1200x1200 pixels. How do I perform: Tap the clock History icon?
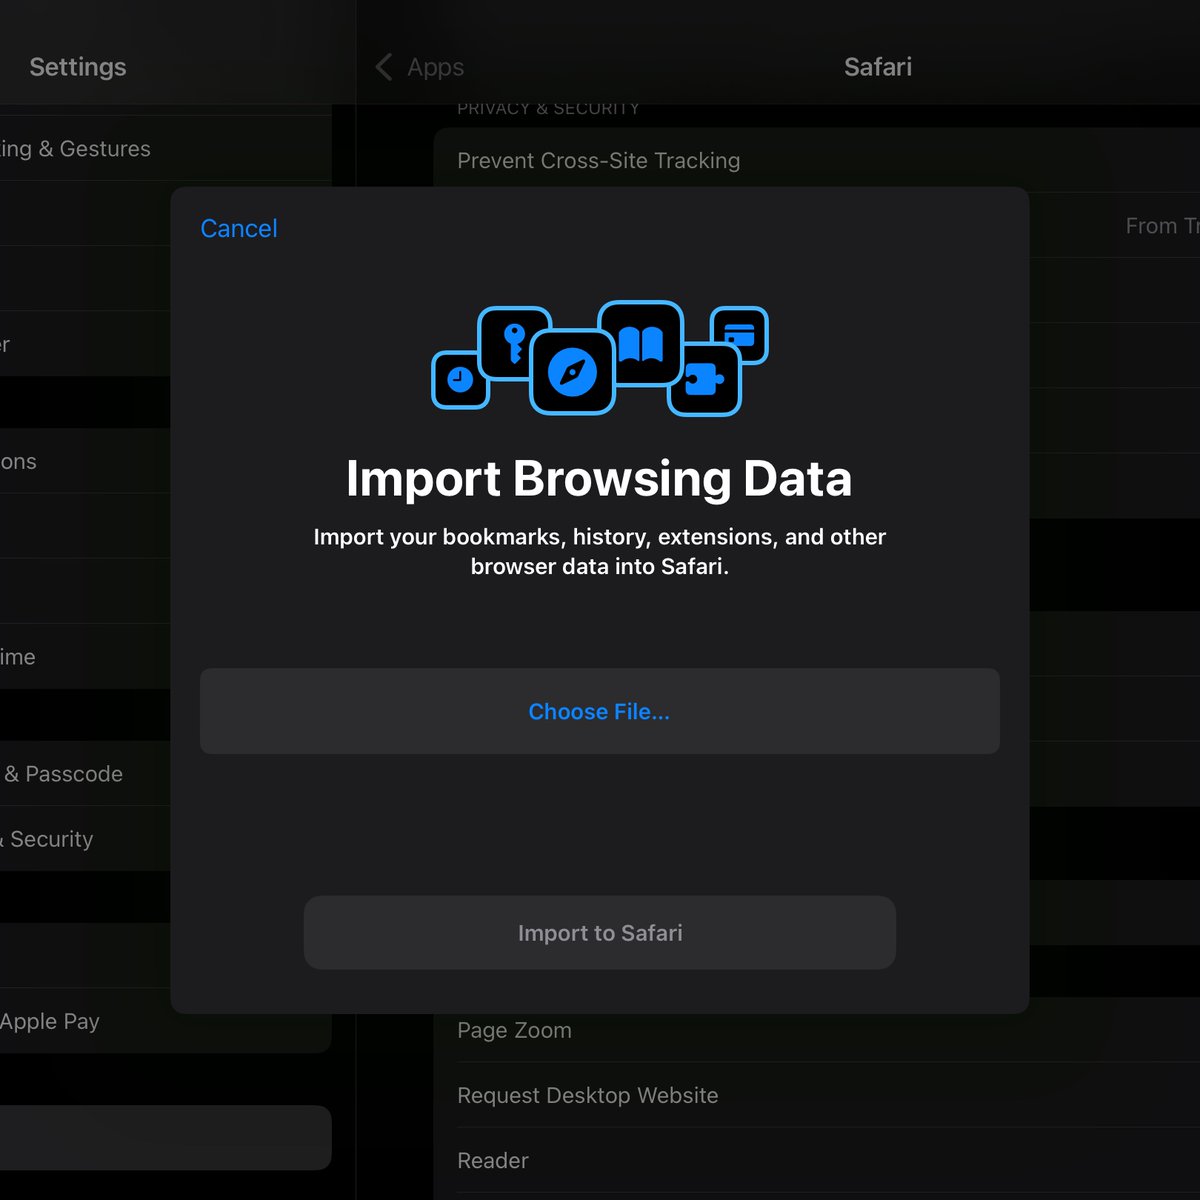click(x=459, y=381)
